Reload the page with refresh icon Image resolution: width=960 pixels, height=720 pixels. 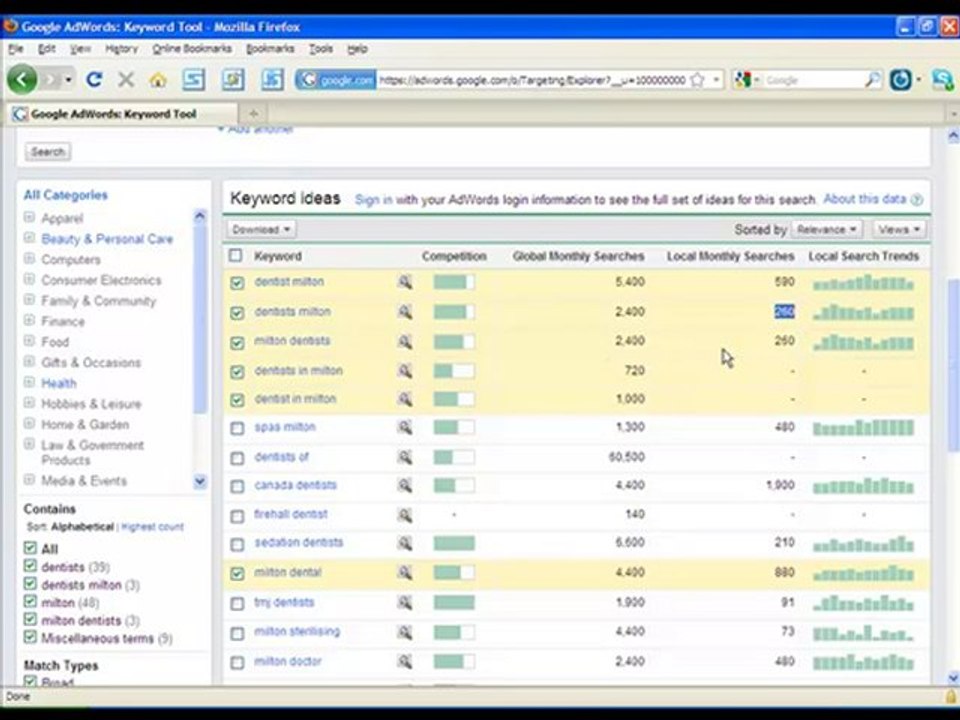coord(94,80)
